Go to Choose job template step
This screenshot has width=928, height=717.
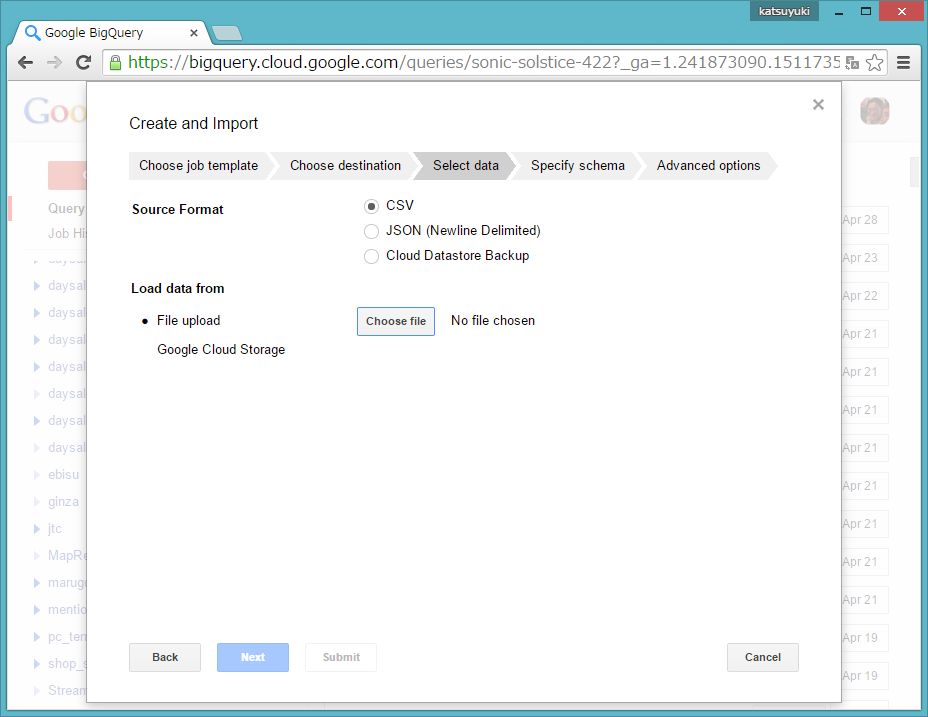tap(198, 166)
